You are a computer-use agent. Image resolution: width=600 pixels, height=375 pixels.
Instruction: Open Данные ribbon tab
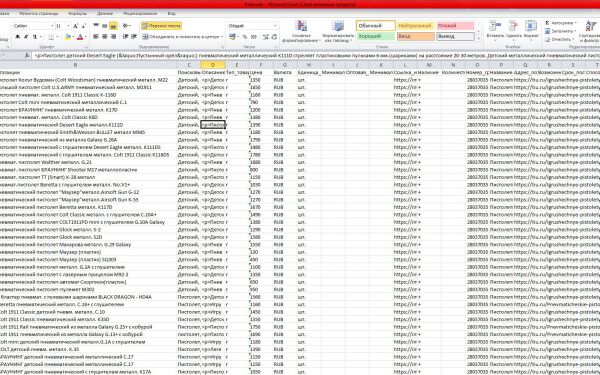tap(105, 13)
